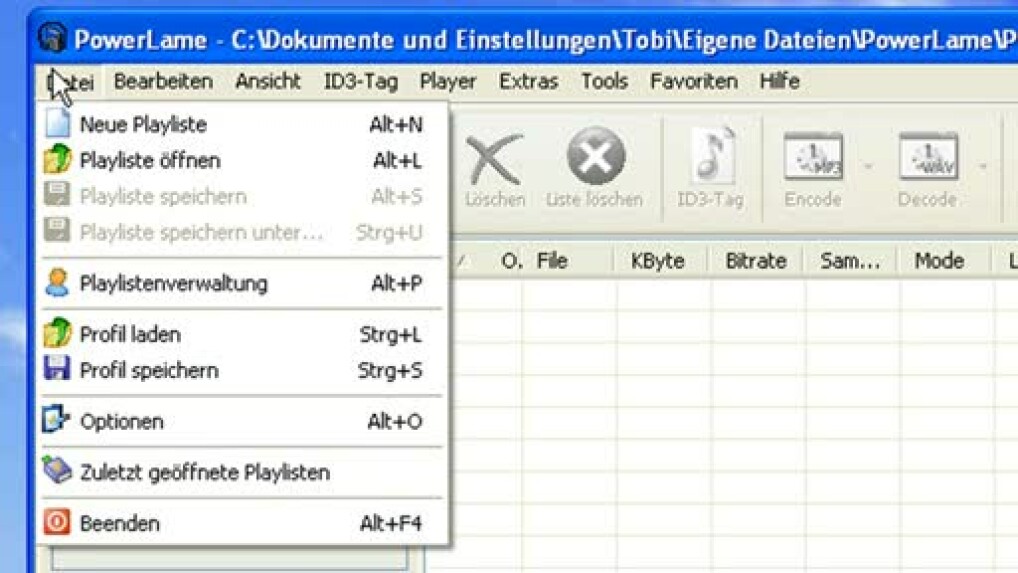This screenshot has height=573, width=1018.
Task: Sort the list by Bitrate column header
Action: (756, 261)
